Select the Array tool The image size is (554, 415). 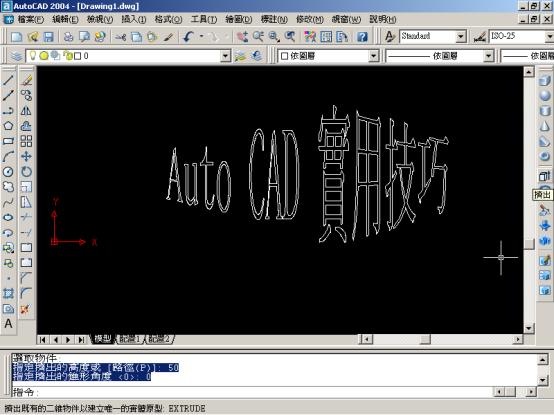26,141
